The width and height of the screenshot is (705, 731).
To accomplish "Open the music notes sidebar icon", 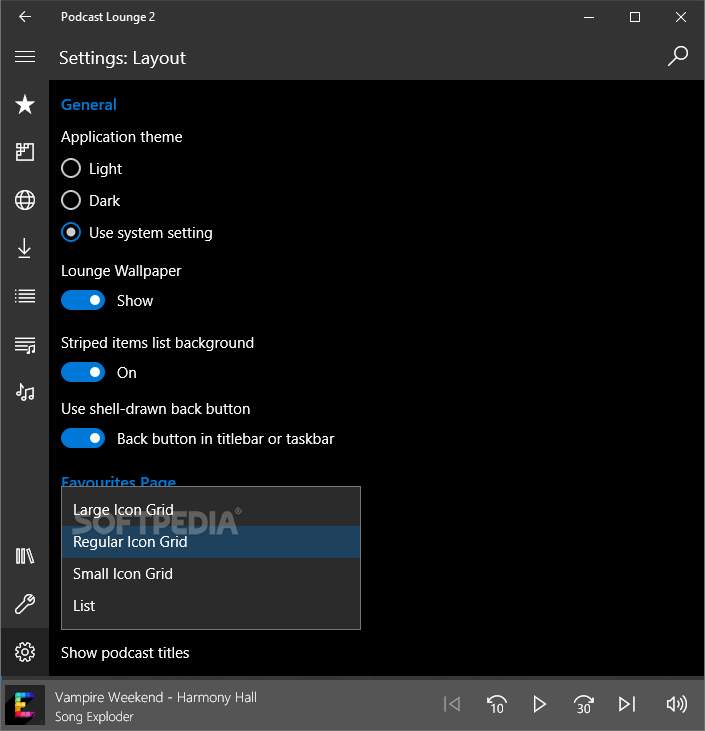I will [x=25, y=392].
